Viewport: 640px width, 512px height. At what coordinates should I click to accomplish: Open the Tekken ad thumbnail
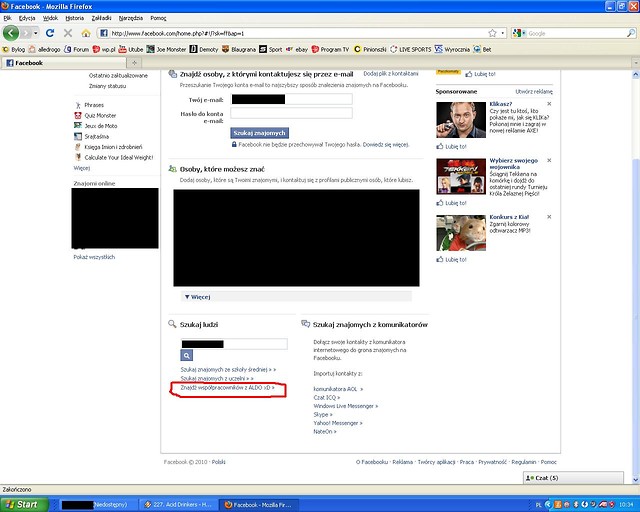tap(461, 176)
